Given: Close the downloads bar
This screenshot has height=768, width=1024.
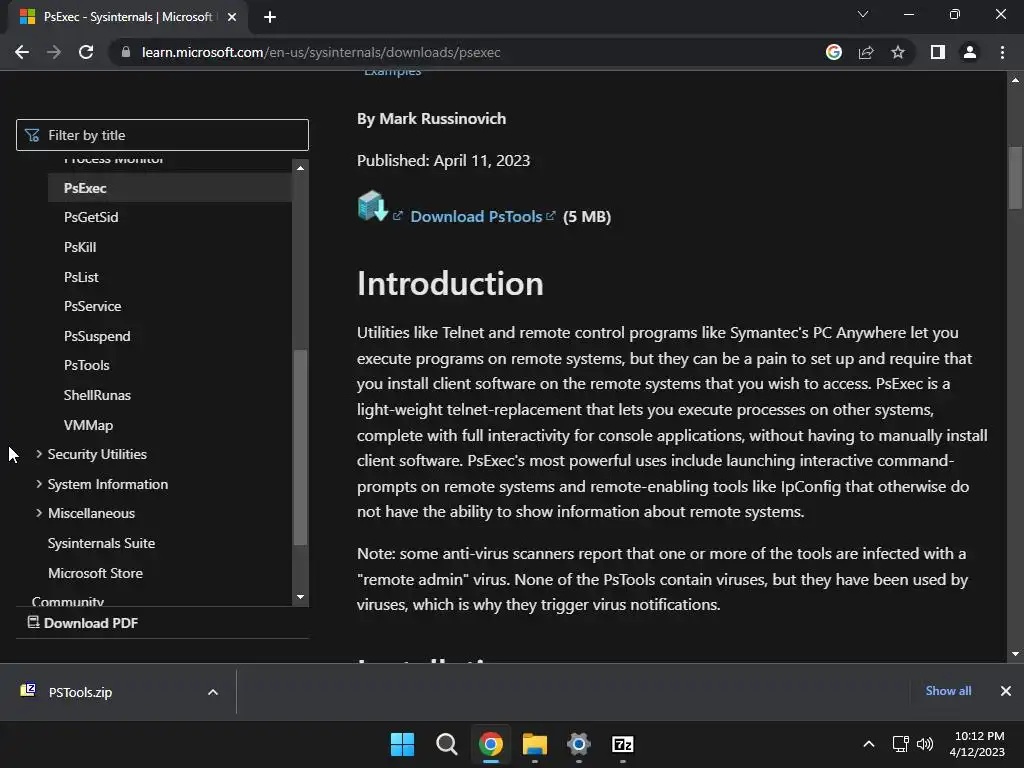Looking at the screenshot, I should [x=1006, y=691].
